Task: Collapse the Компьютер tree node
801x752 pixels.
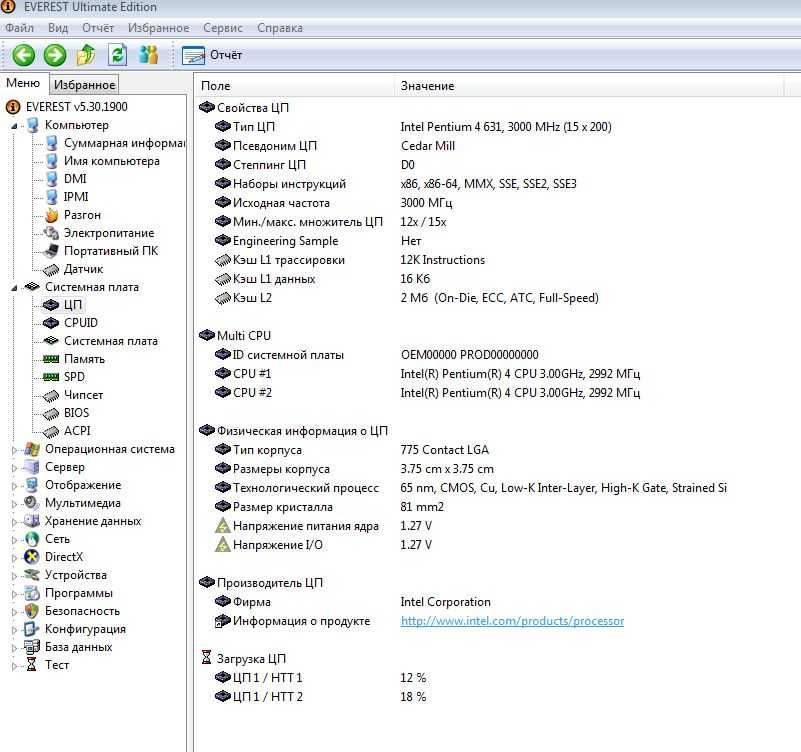Action: (x=14, y=126)
